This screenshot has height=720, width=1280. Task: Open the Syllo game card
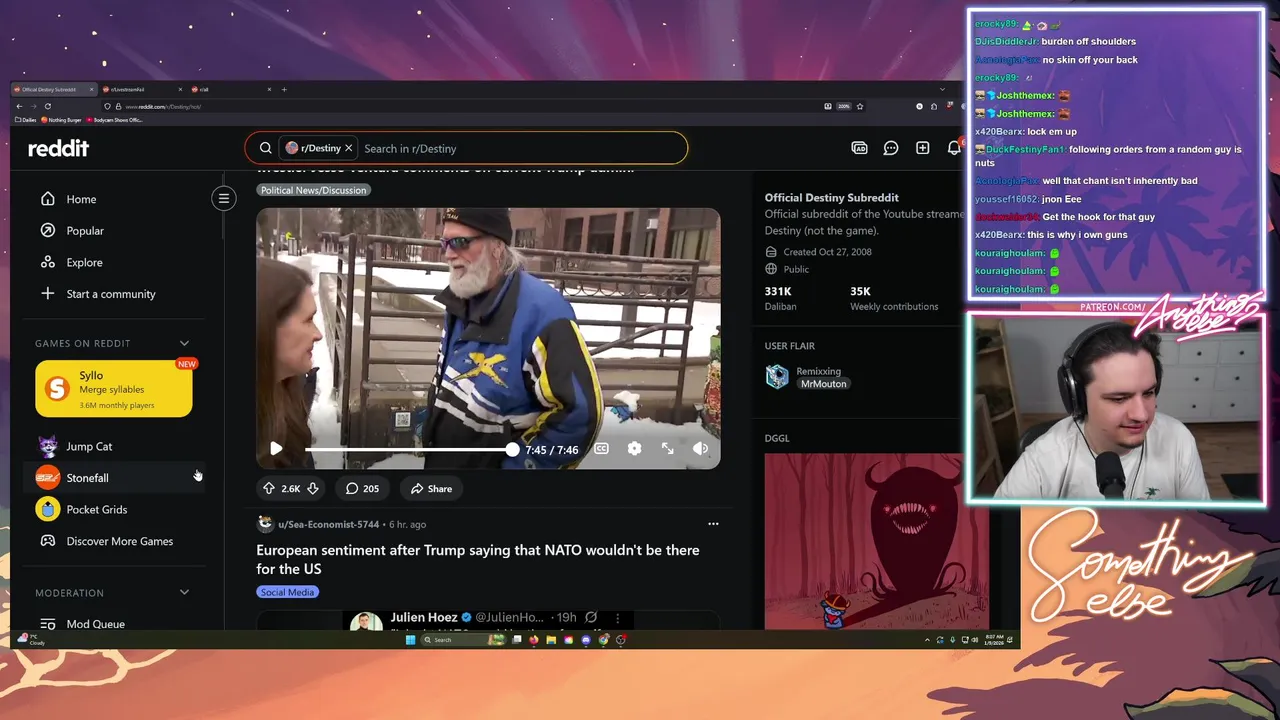tap(114, 389)
